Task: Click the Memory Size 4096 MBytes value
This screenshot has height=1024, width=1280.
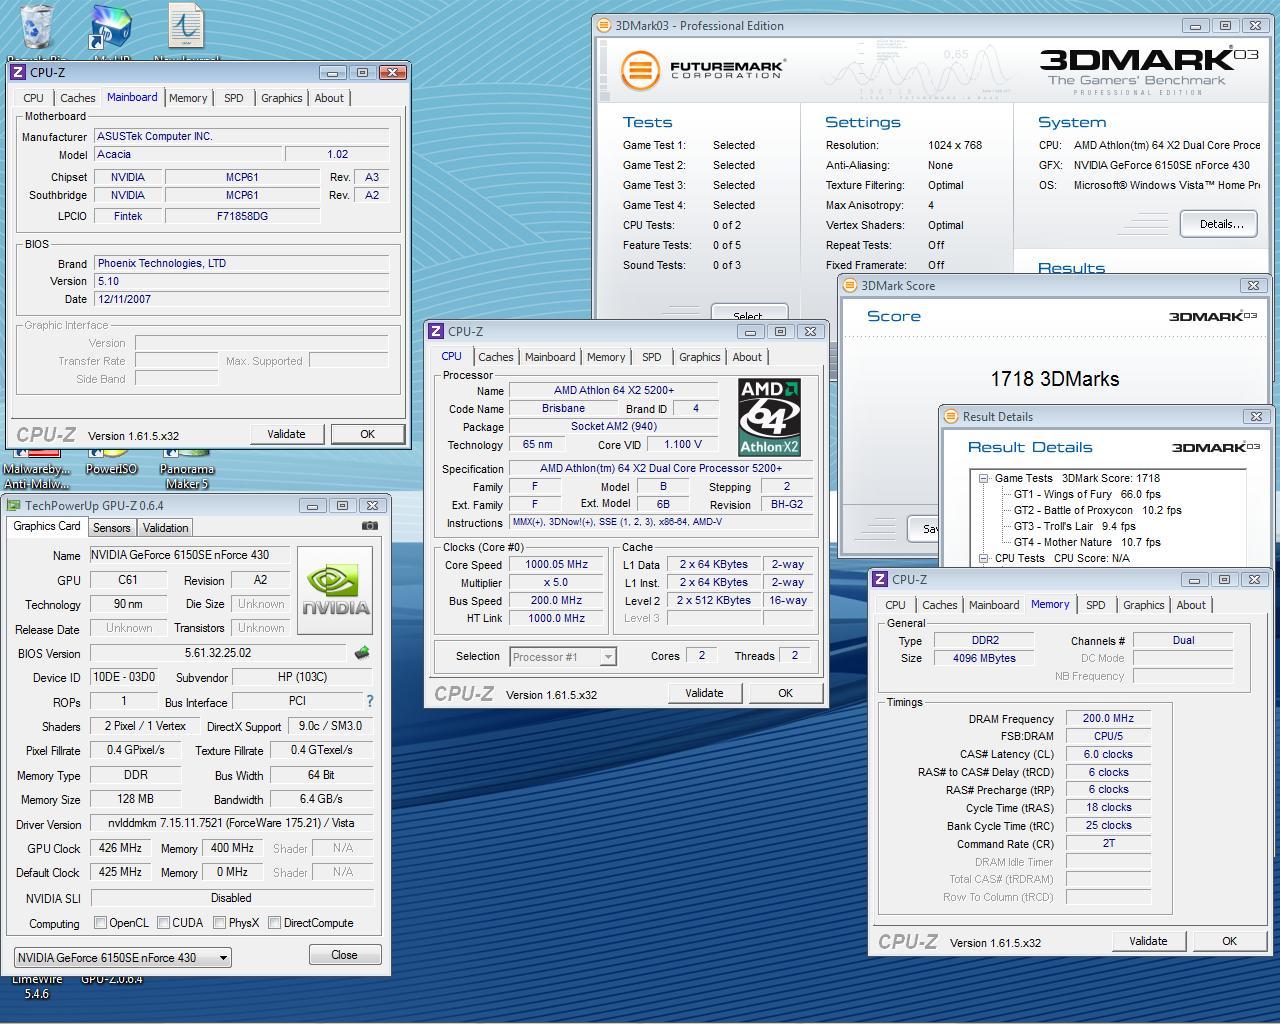Action: [984, 658]
